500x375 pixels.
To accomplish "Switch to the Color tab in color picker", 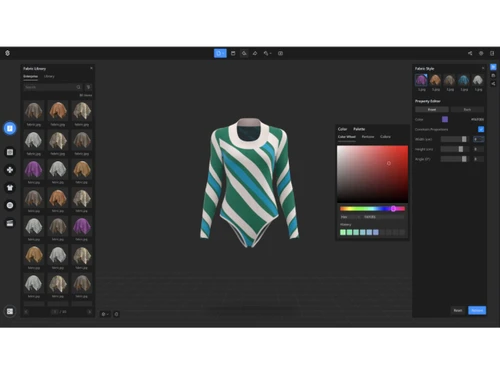I will (x=342, y=129).
